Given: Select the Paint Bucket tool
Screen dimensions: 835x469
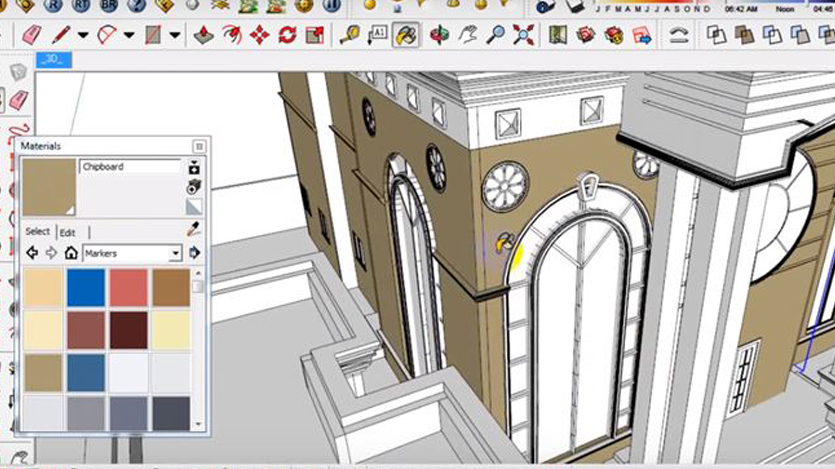Looking at the screenshot, I should (406, 35).
